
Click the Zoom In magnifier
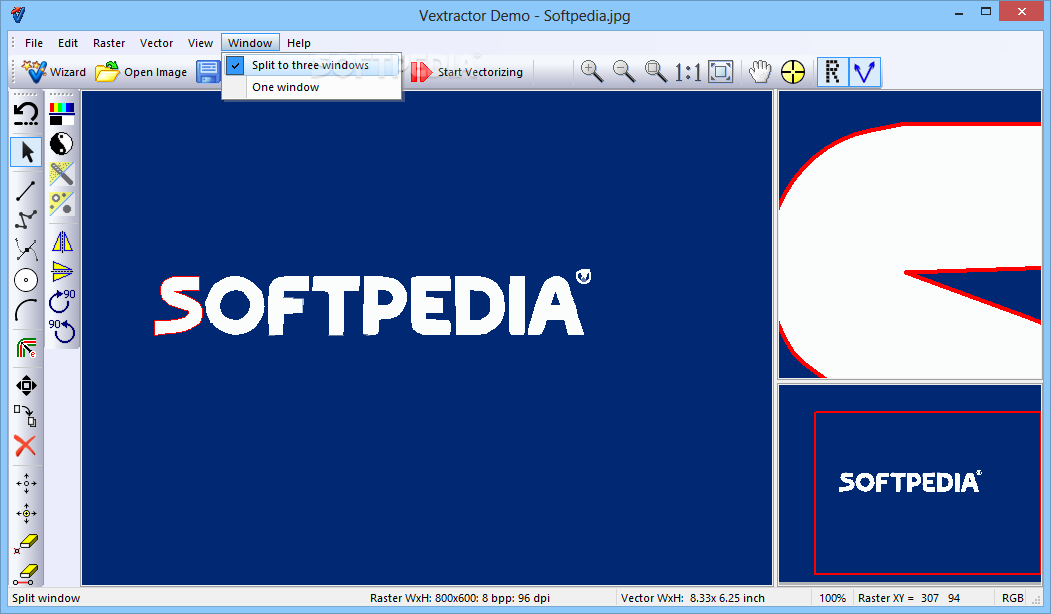click(591, 72)
